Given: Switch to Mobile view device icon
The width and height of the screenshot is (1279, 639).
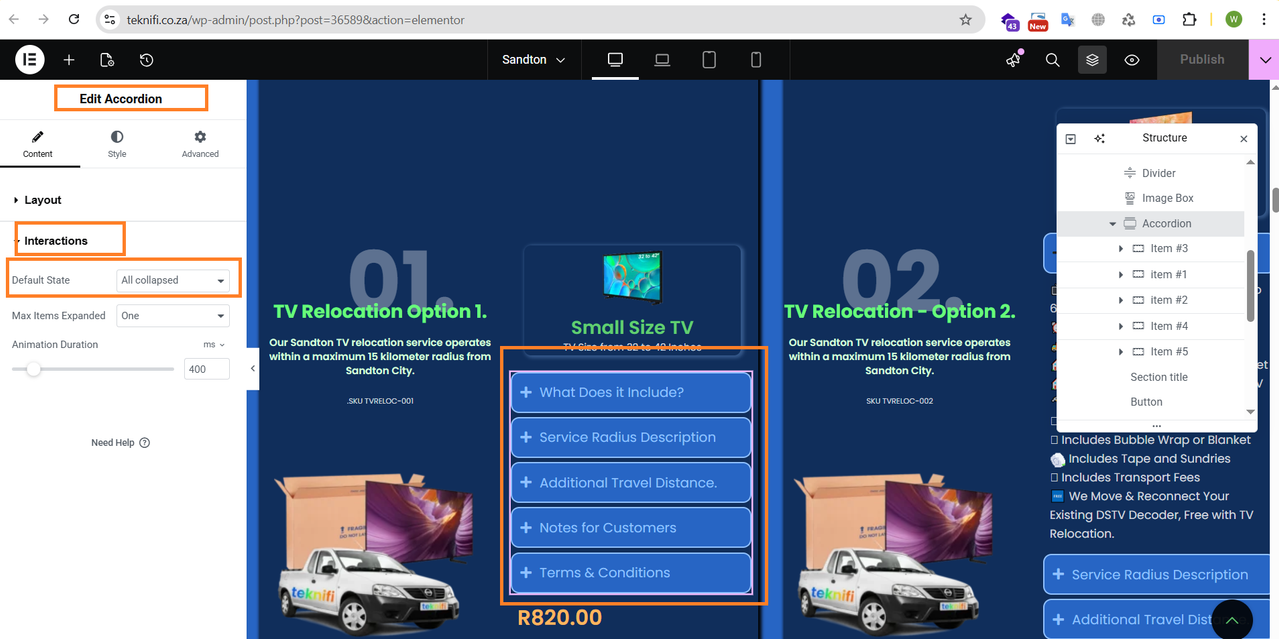Looking at the screenshot, I should pyautogui.click(x=756, y=60).
